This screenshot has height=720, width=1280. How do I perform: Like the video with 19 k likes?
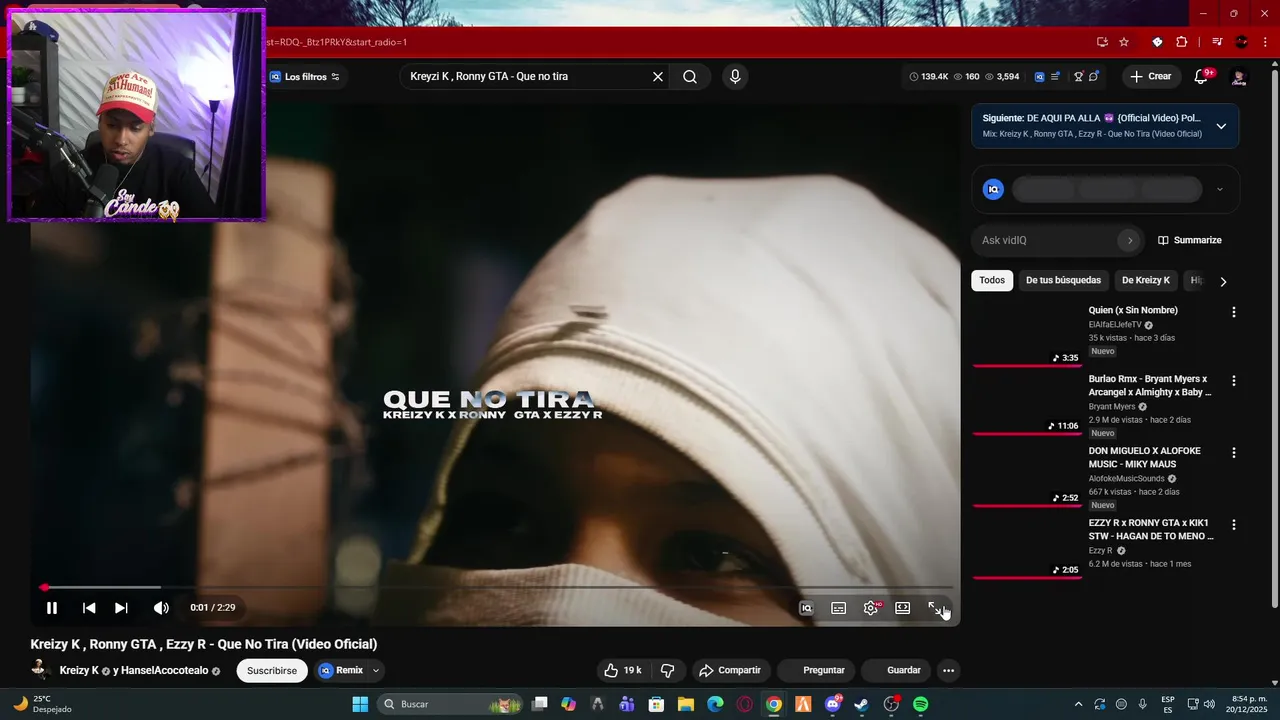pyautogui.click(x=621, y=670)
